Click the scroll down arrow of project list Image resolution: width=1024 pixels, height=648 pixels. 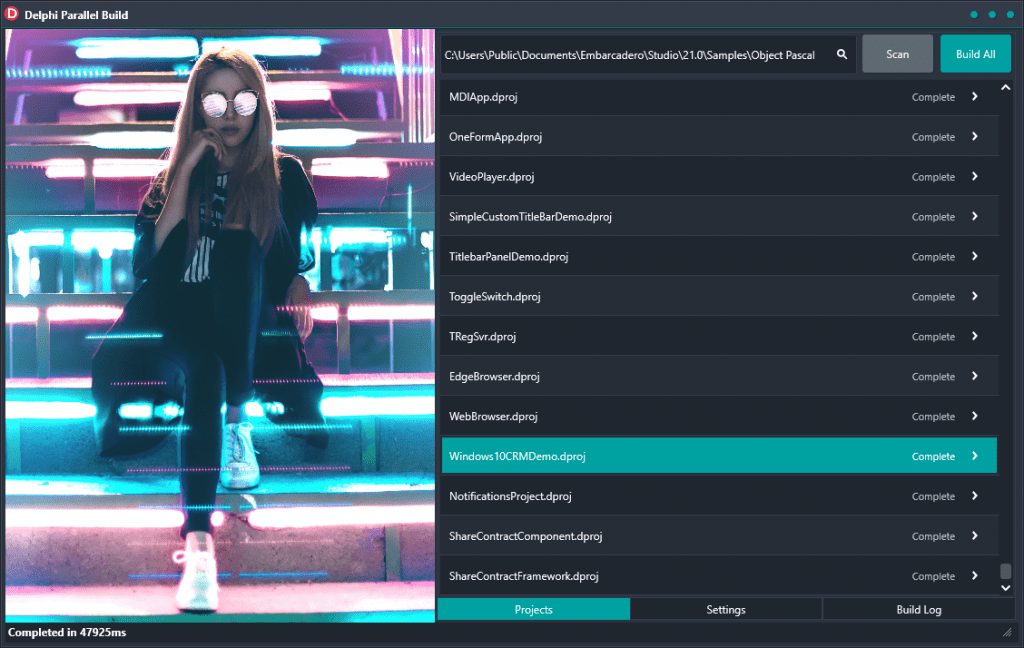[x=1006, y=588]
